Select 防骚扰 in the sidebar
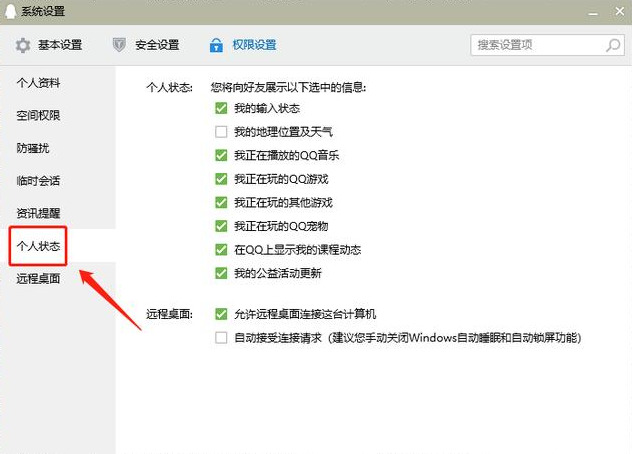The image size is (632, 454). coord(33,148)
